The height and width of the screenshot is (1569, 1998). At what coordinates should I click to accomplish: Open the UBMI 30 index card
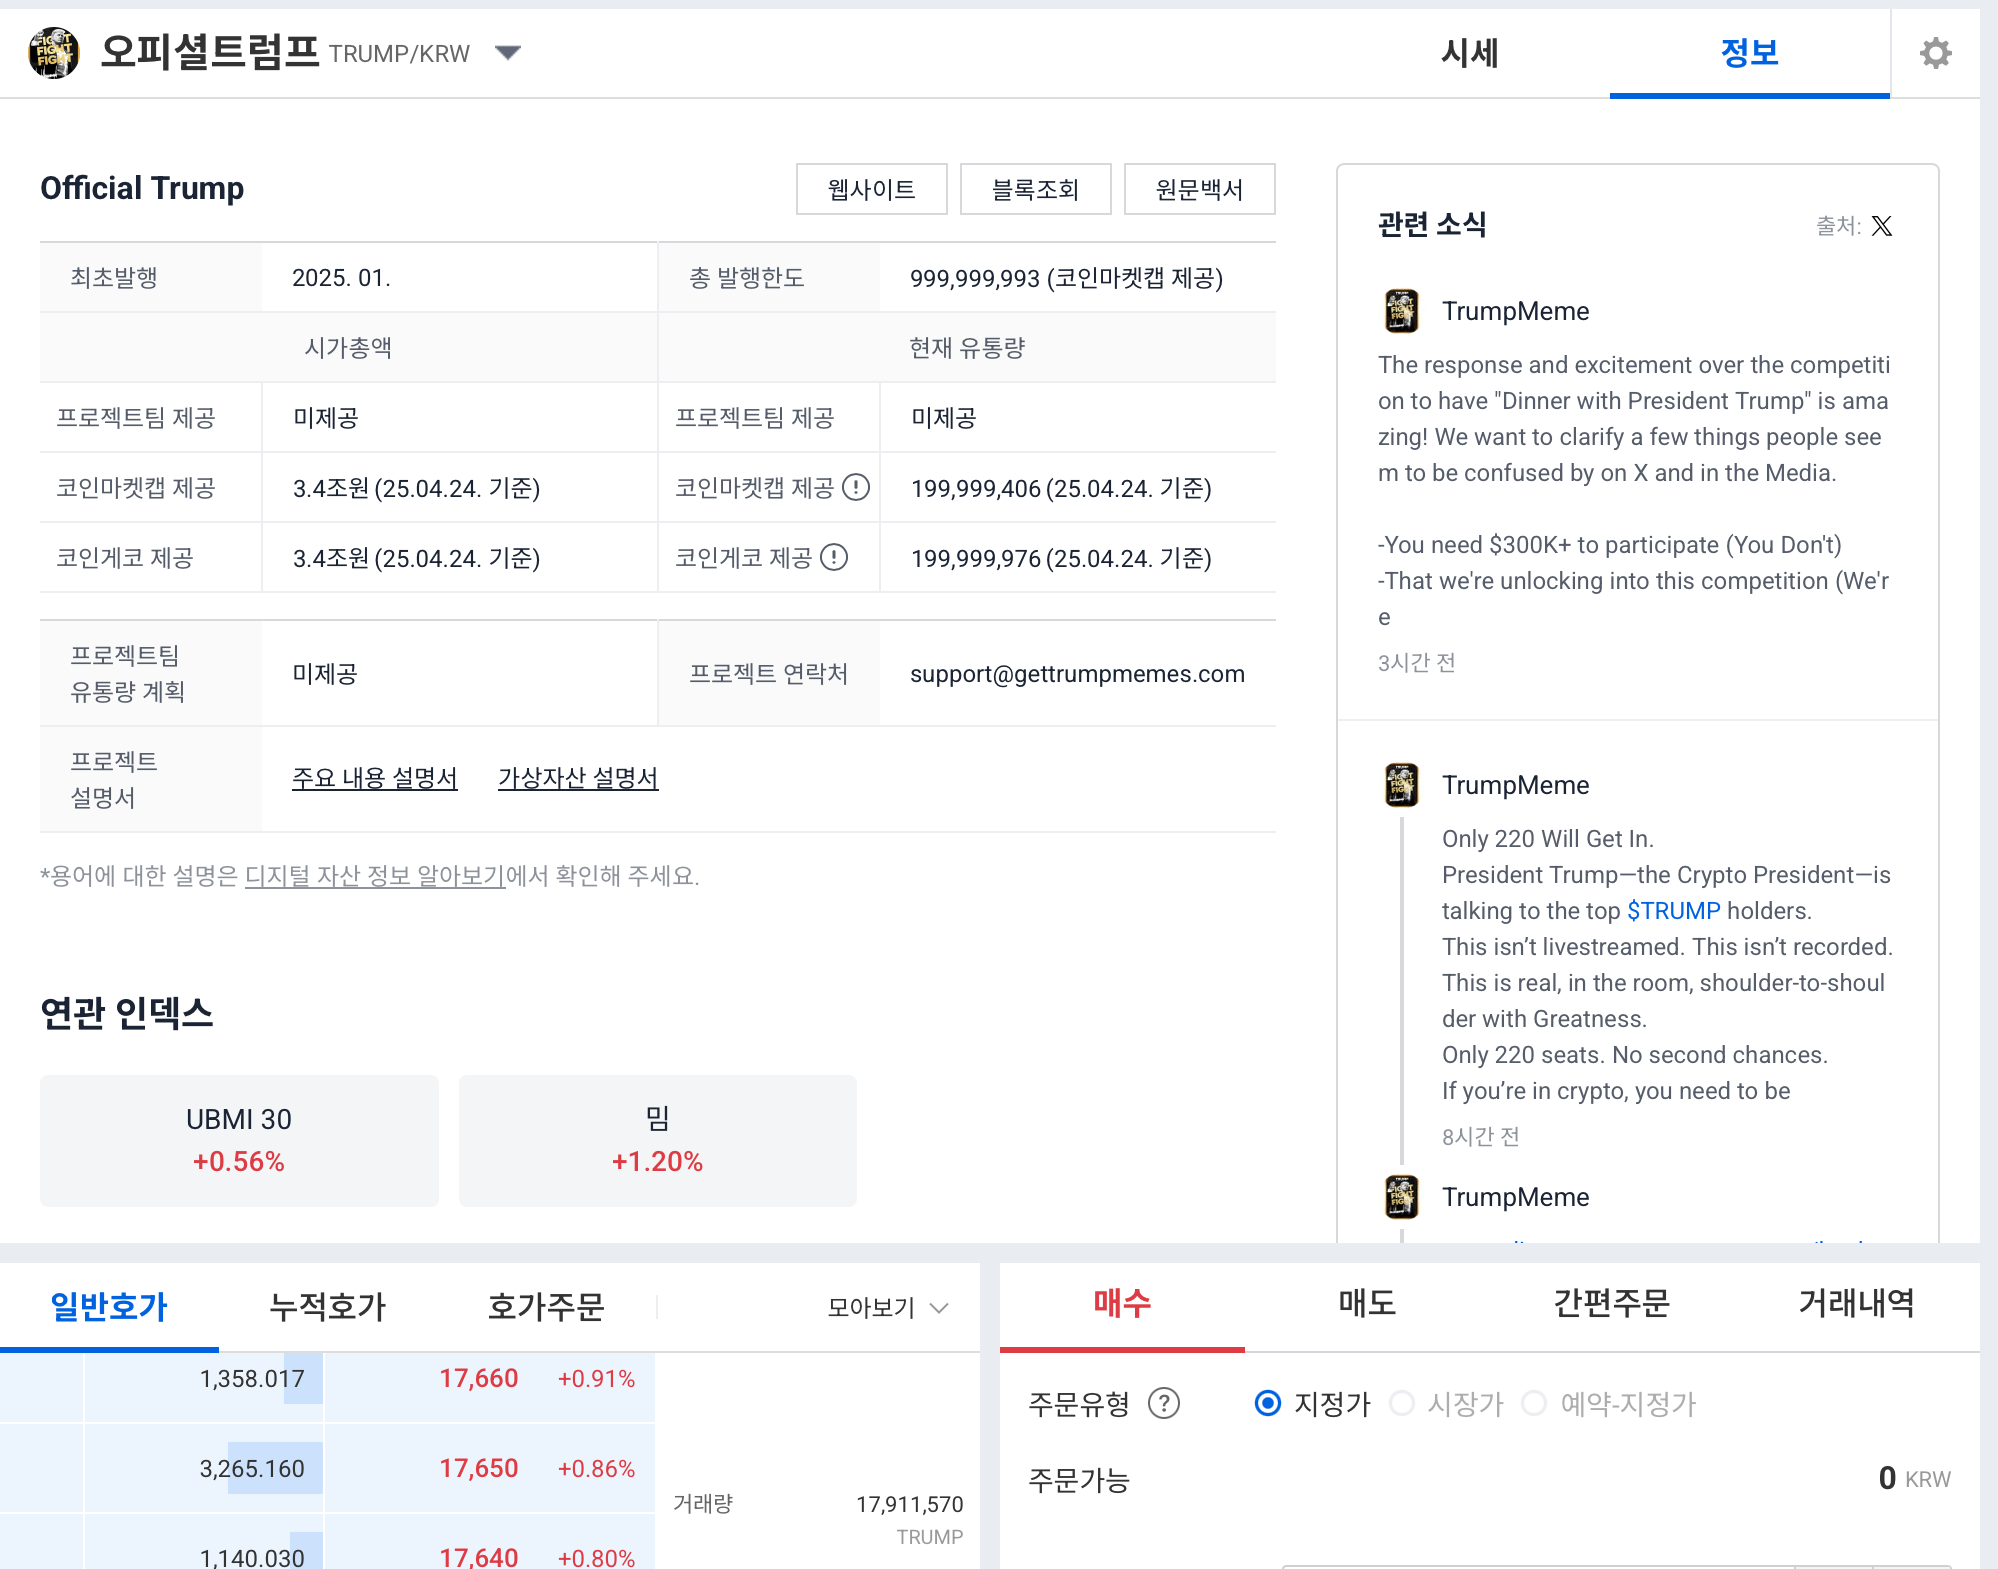(239, 1141)
